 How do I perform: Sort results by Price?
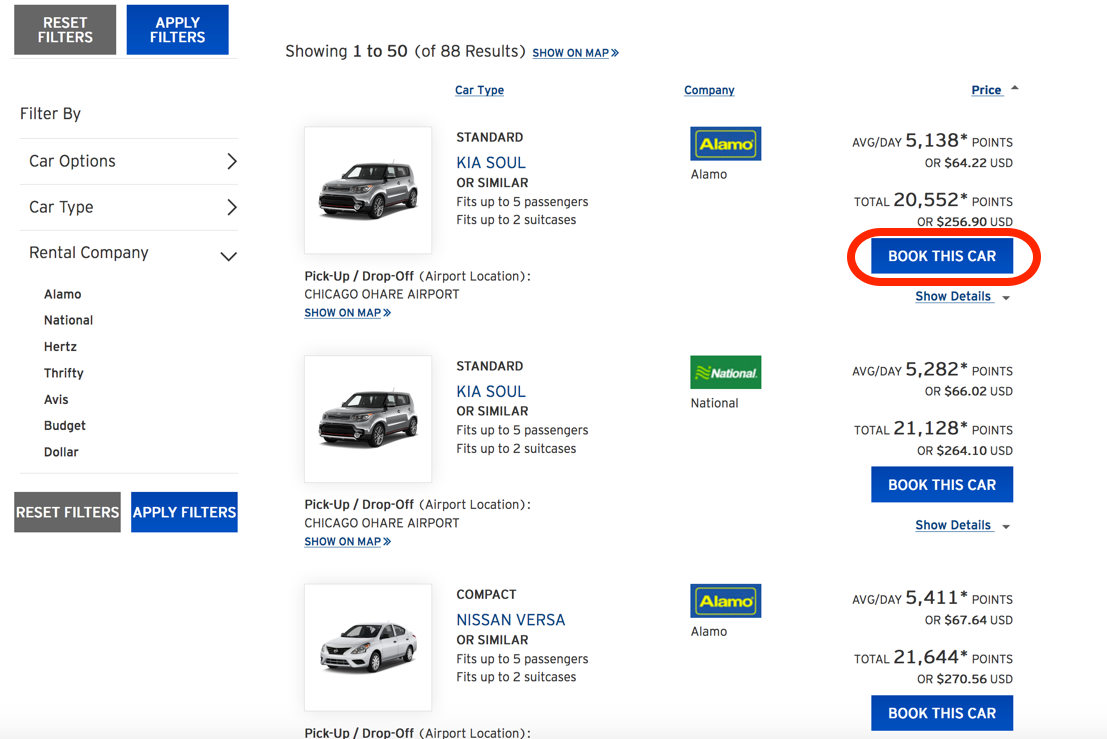(x=986, y=90)
